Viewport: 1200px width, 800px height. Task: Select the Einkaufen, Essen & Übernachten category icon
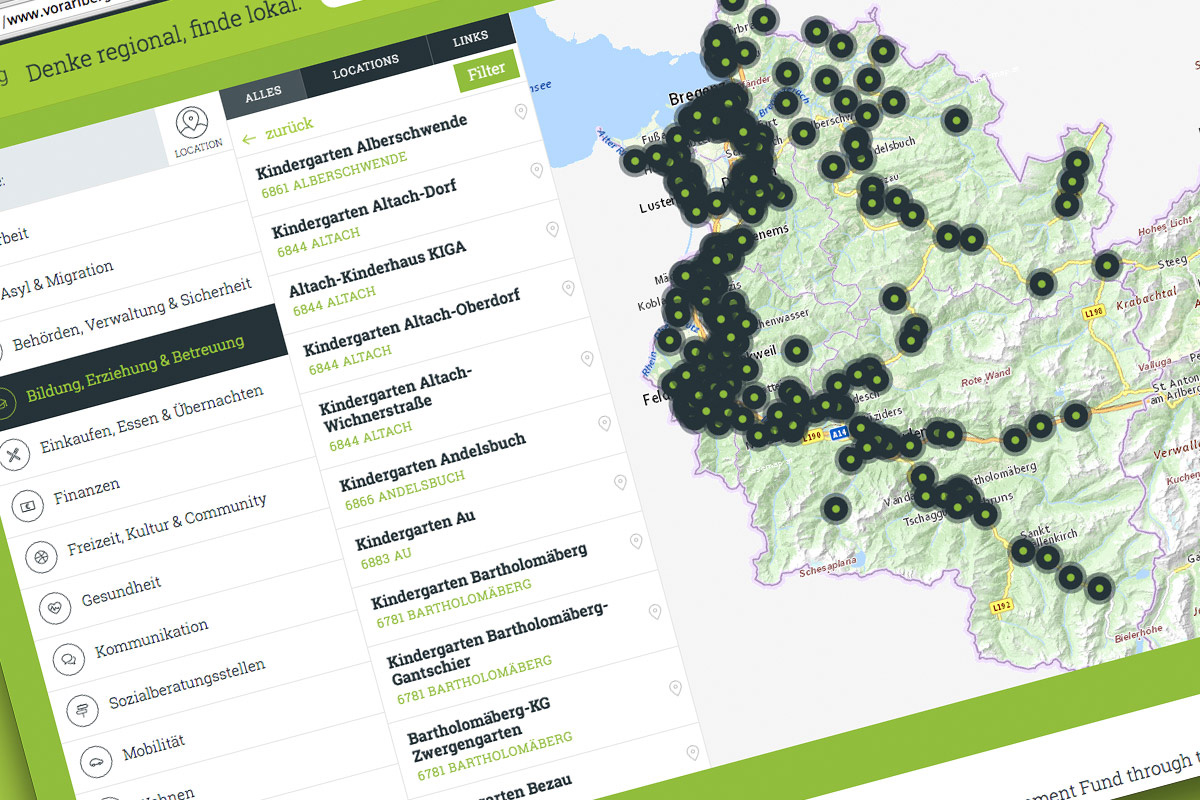pos(12,454)
